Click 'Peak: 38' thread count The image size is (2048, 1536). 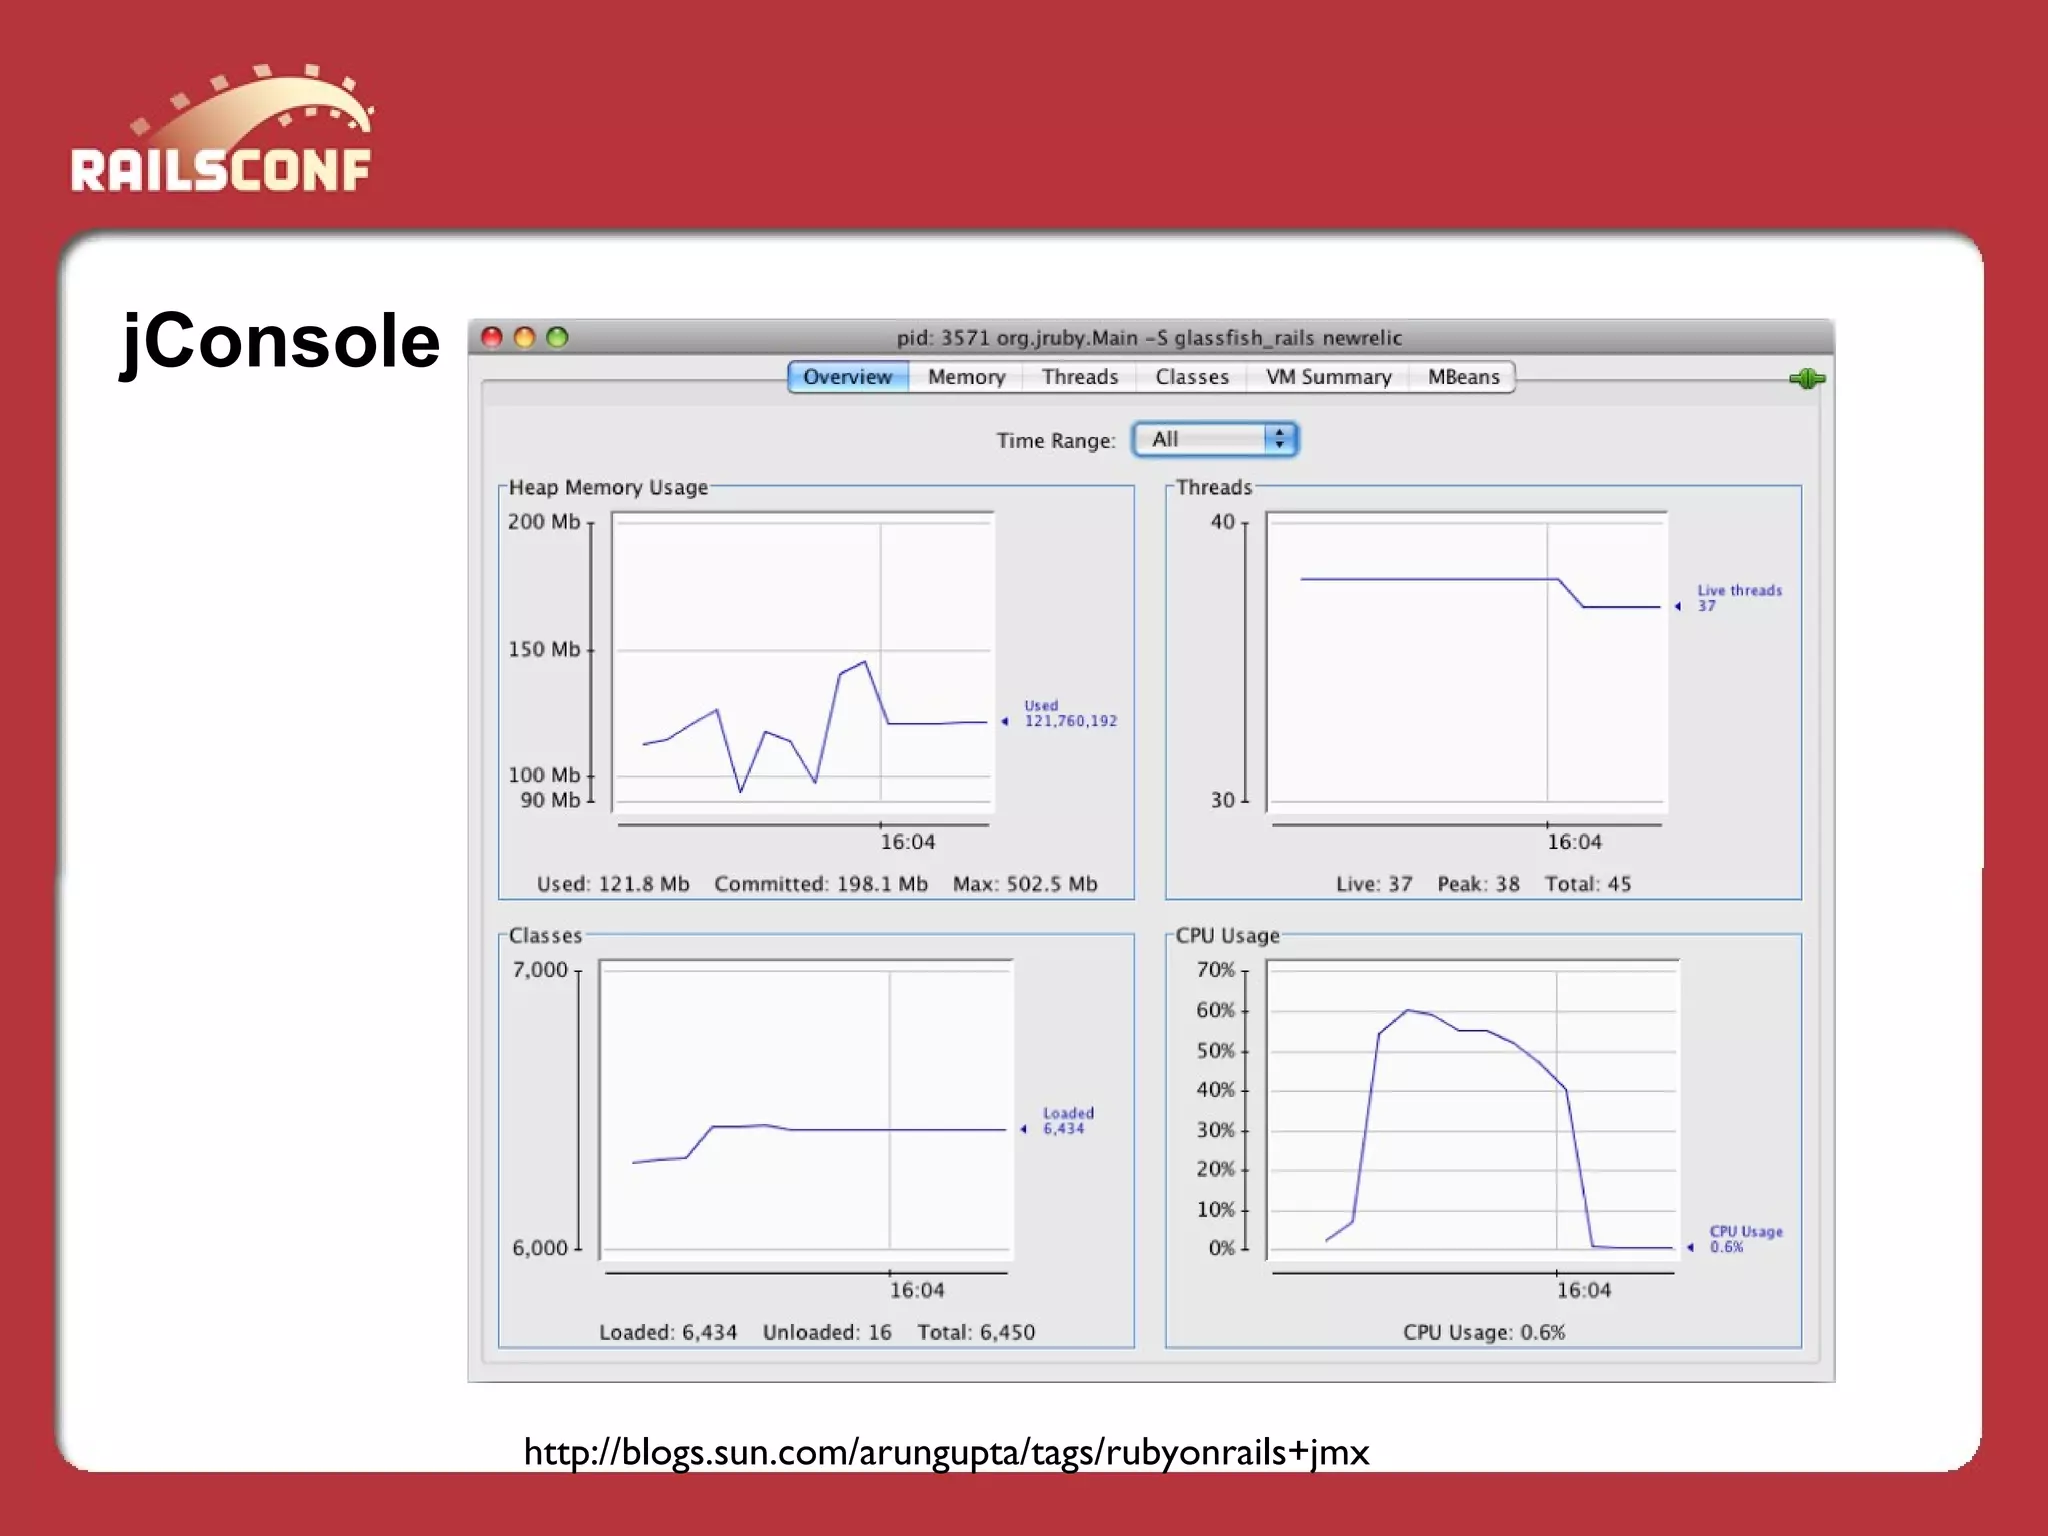point(1478,884)
